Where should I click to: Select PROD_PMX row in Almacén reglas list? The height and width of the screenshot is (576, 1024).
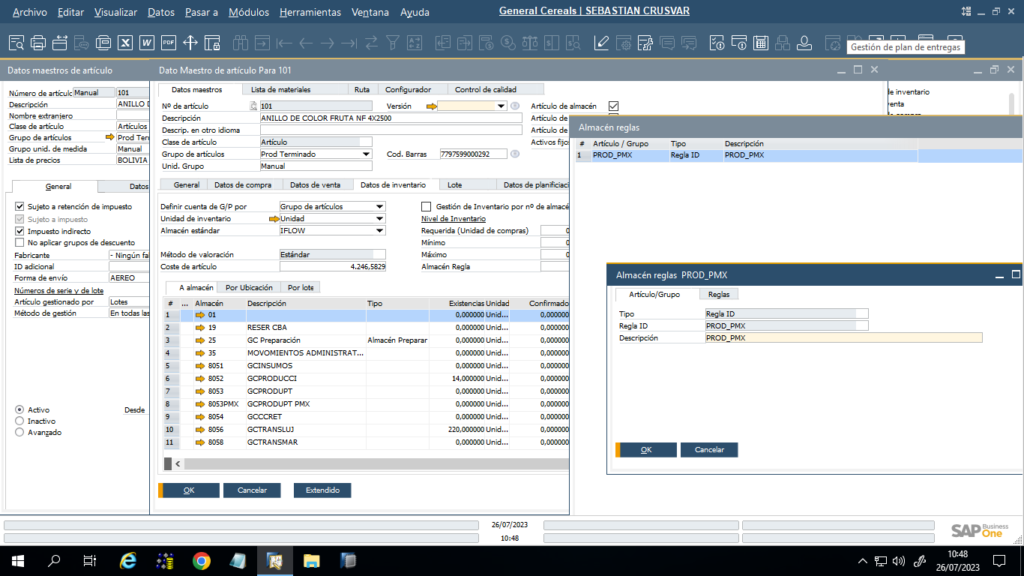798,155
